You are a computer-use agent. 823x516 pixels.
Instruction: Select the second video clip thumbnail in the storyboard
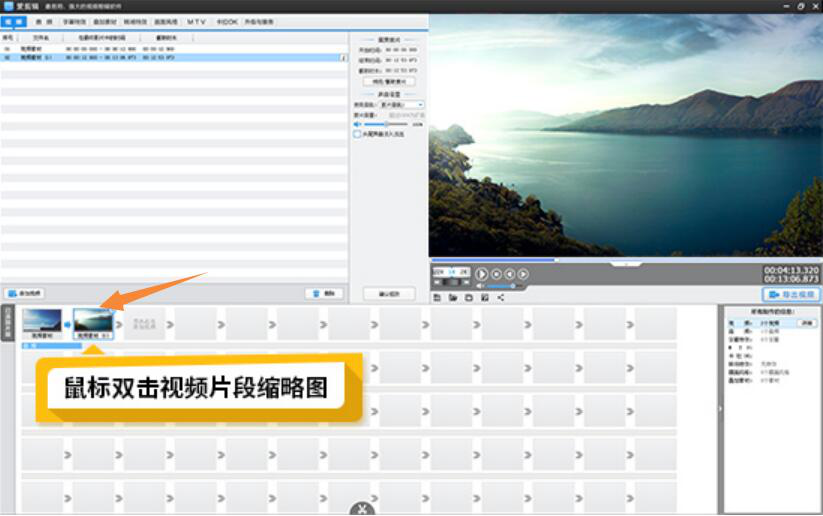pos(93,323)
